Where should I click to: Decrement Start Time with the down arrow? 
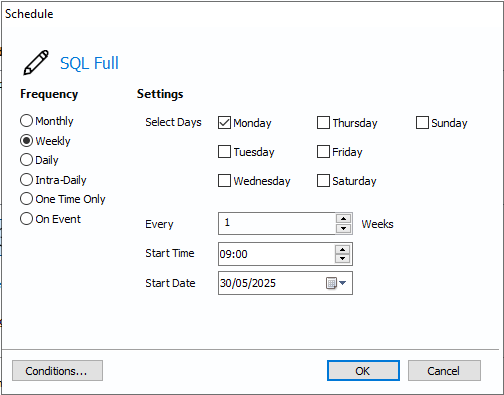pyautogui.click(x=342, y=259)
